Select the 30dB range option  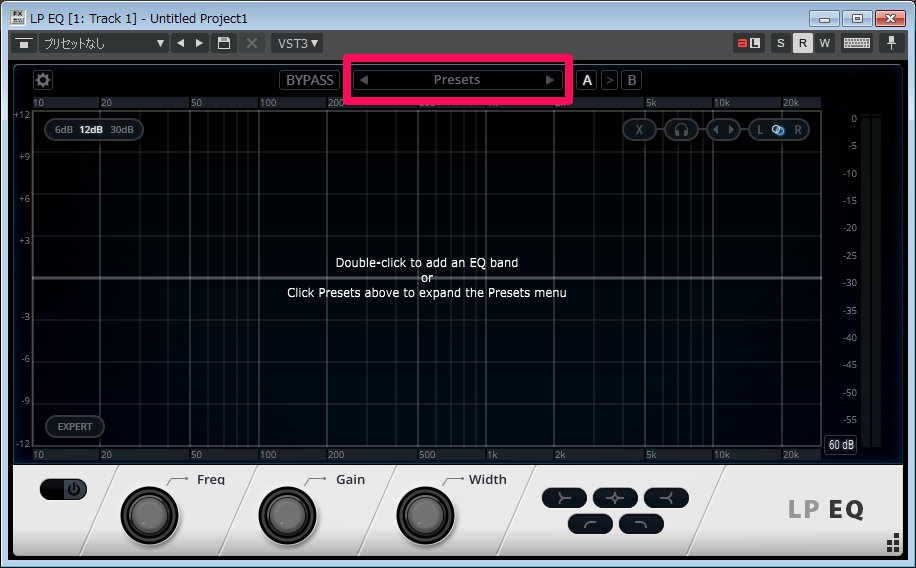(122, 130)
